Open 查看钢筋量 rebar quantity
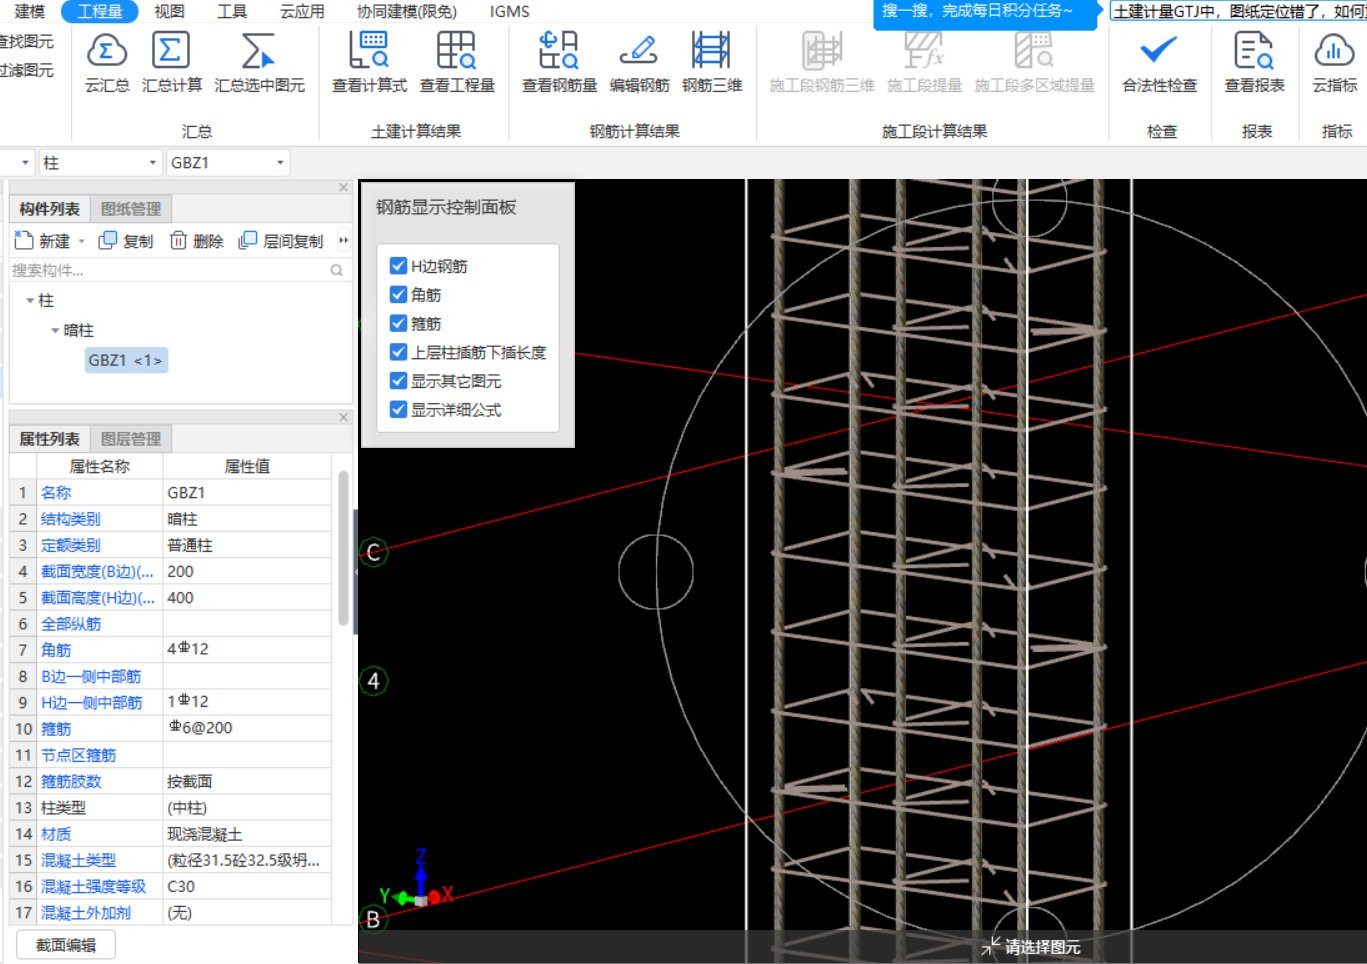 (559, 62)
